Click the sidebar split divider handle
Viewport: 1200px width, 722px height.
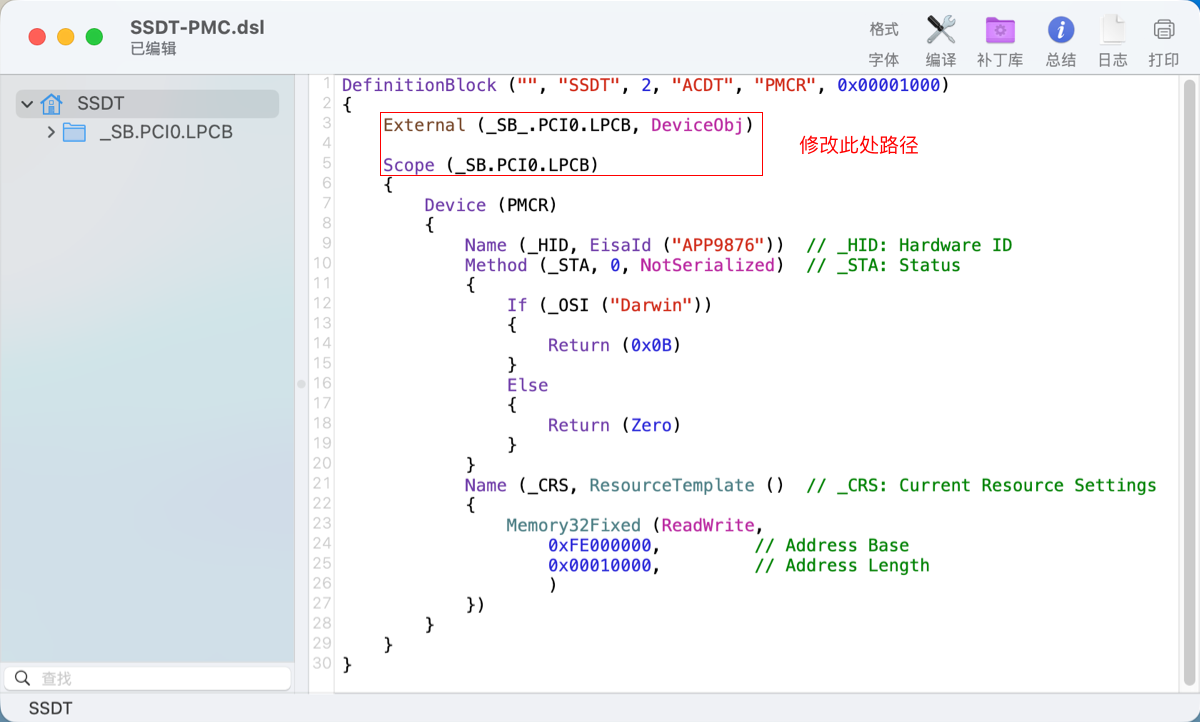point(301,384)
